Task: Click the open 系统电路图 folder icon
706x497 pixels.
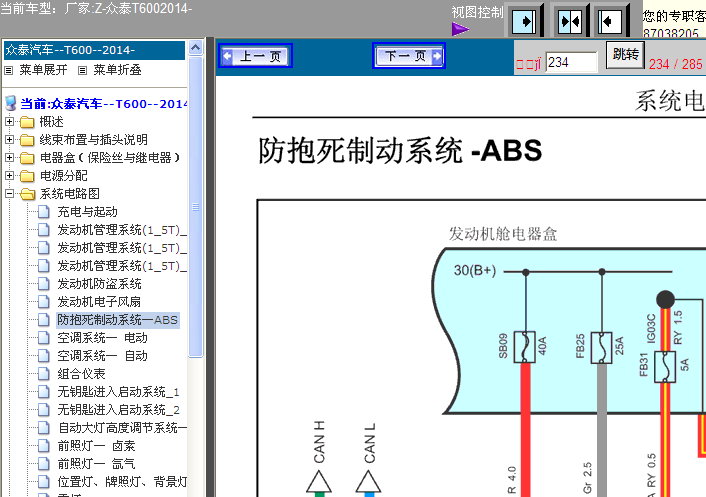Action: point(27,194)
